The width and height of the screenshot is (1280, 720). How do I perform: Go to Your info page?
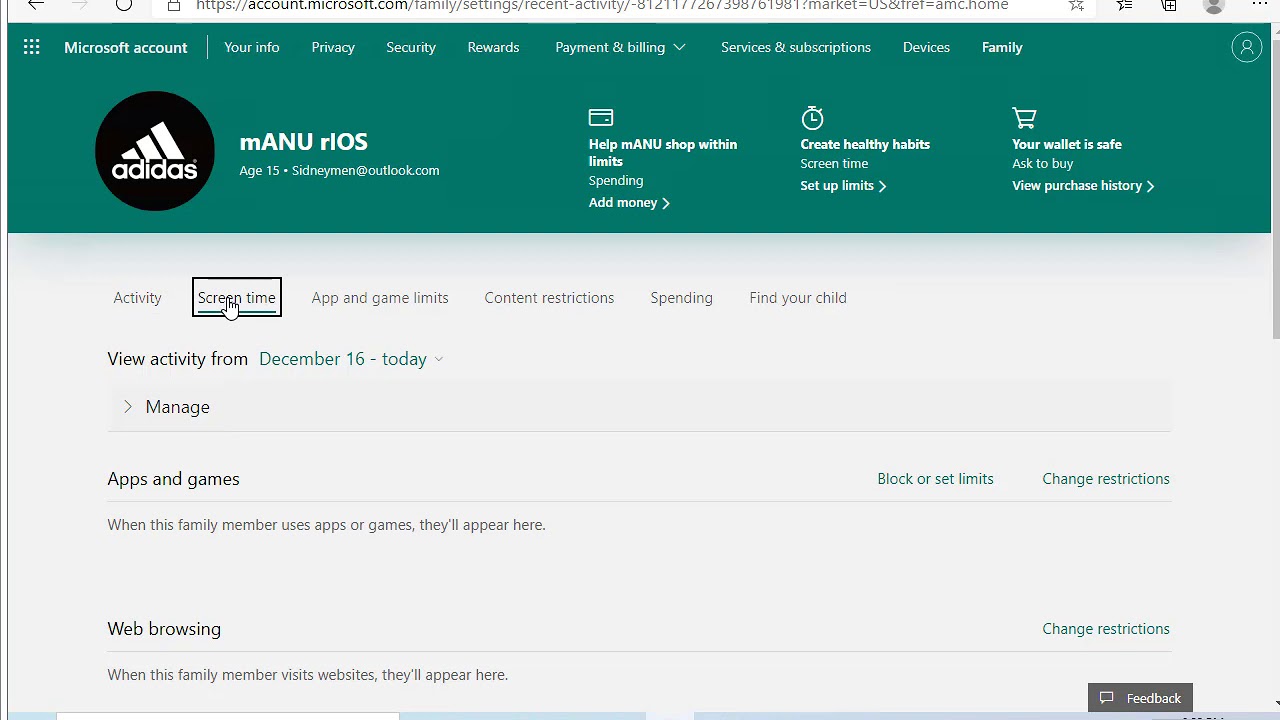[x=252, y=47]
